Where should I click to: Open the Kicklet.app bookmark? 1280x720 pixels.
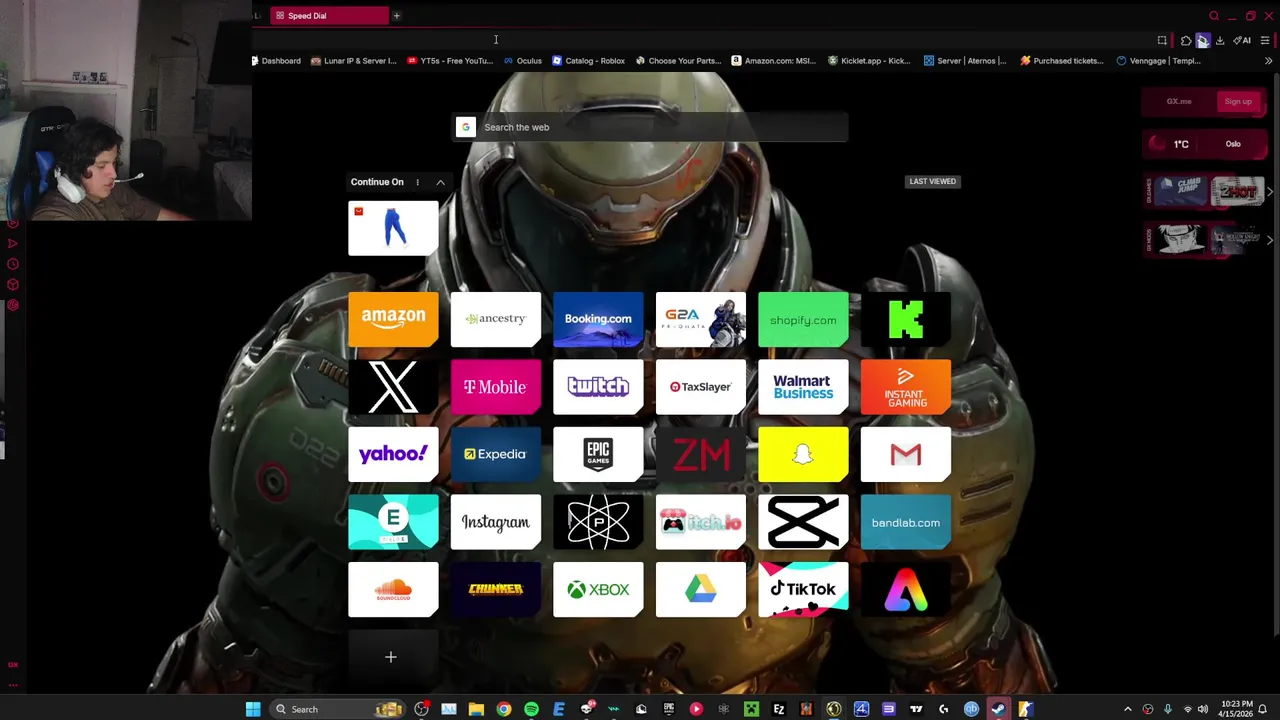tap(869, 61)
